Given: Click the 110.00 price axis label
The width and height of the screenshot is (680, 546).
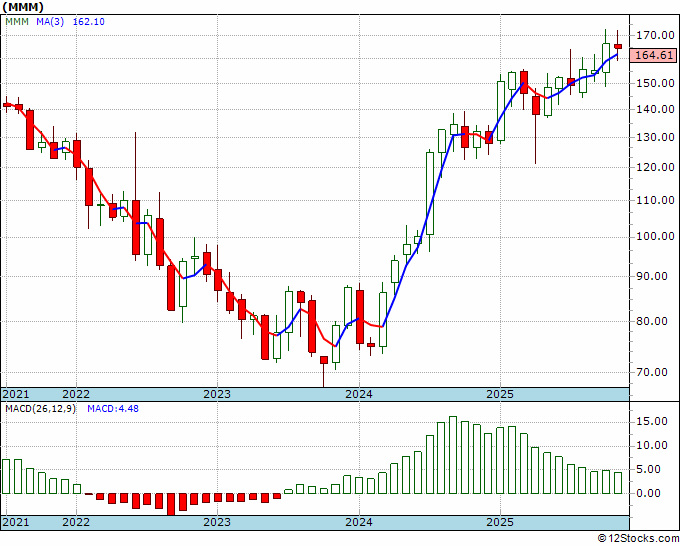Looking at the screenshot, I should pyautogui.click(x=655, y=200).
